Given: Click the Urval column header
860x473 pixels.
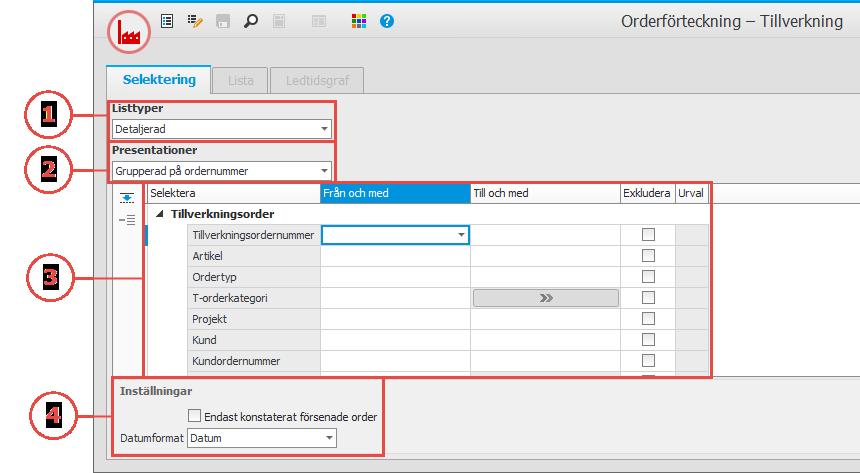Looking at the screenshot, I should tap(692, 193).
